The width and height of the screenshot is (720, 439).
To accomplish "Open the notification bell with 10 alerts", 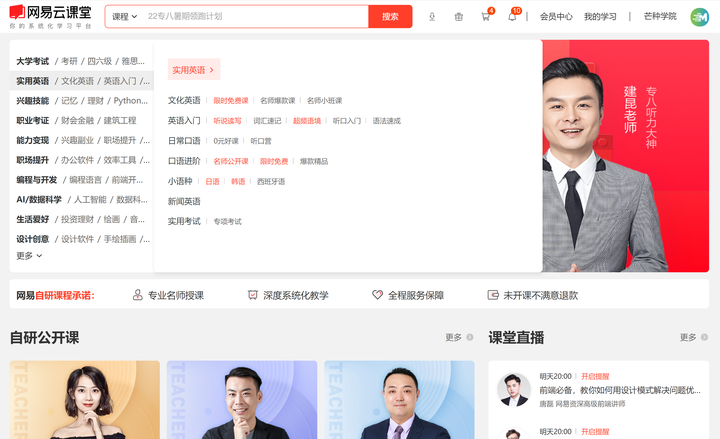I will click(512, 17).
